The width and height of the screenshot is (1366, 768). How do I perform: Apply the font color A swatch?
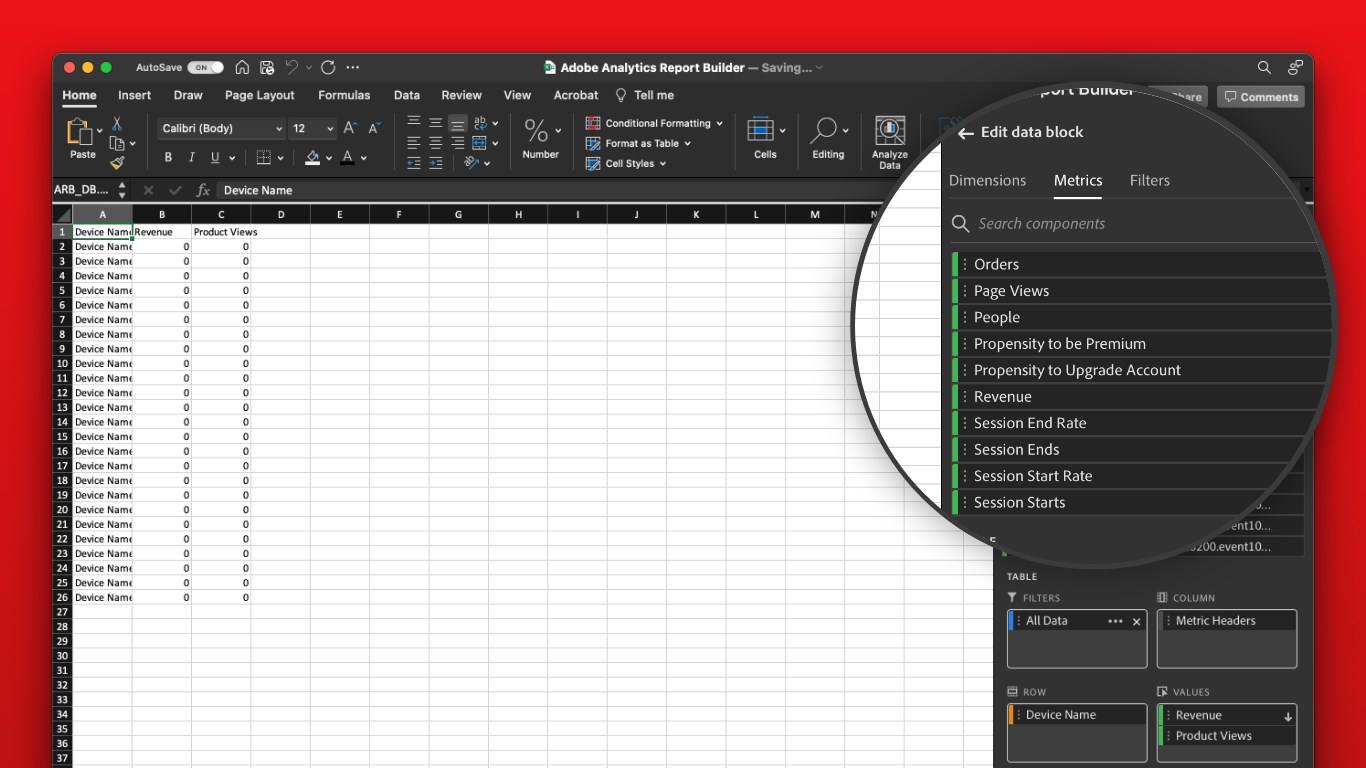pyautogui.click(x=347, y=157)
